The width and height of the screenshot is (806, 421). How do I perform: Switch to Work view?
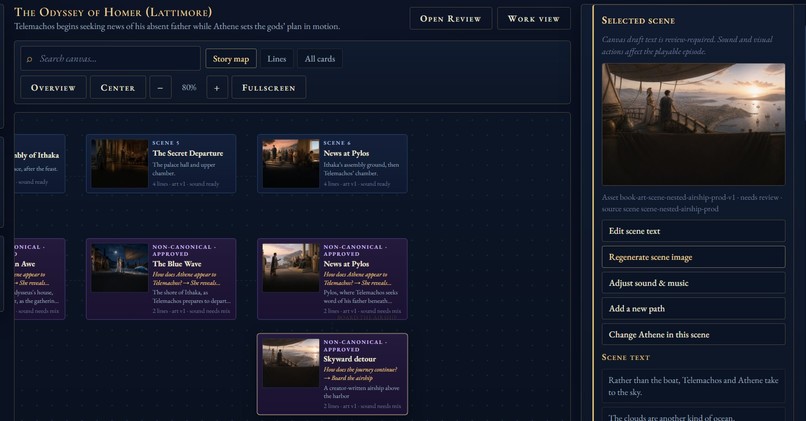click(534, 19)
